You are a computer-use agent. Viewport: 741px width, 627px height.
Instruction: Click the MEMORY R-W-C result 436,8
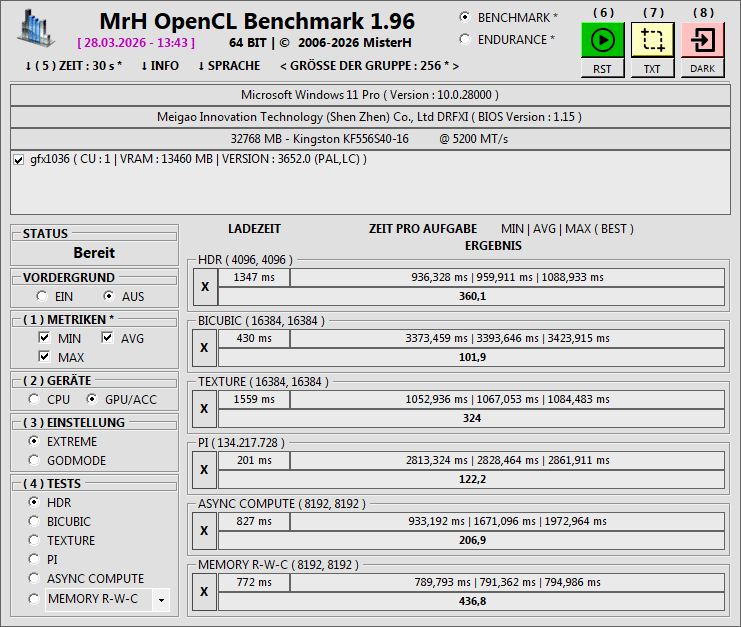point(472,601)
